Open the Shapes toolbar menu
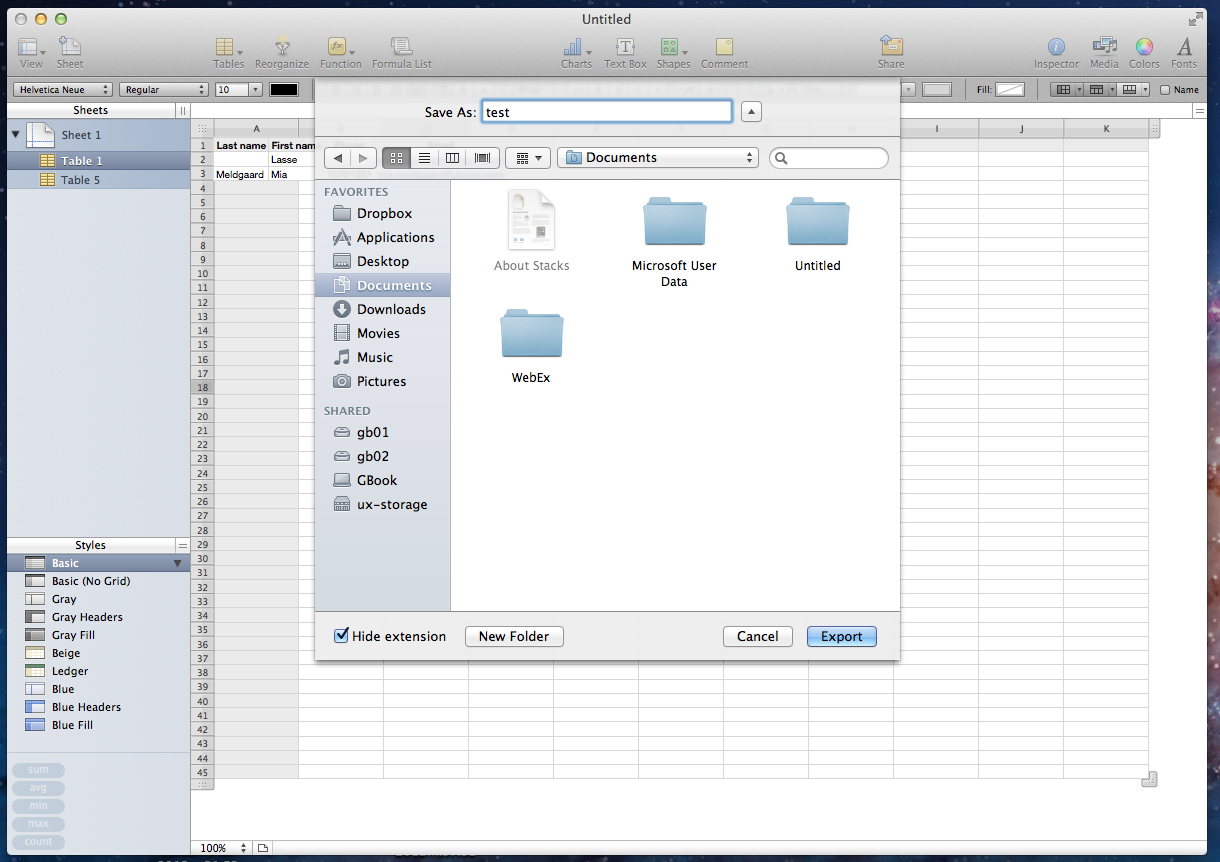This screenshot has width=1220, height=862. click(x=673, y=52)
